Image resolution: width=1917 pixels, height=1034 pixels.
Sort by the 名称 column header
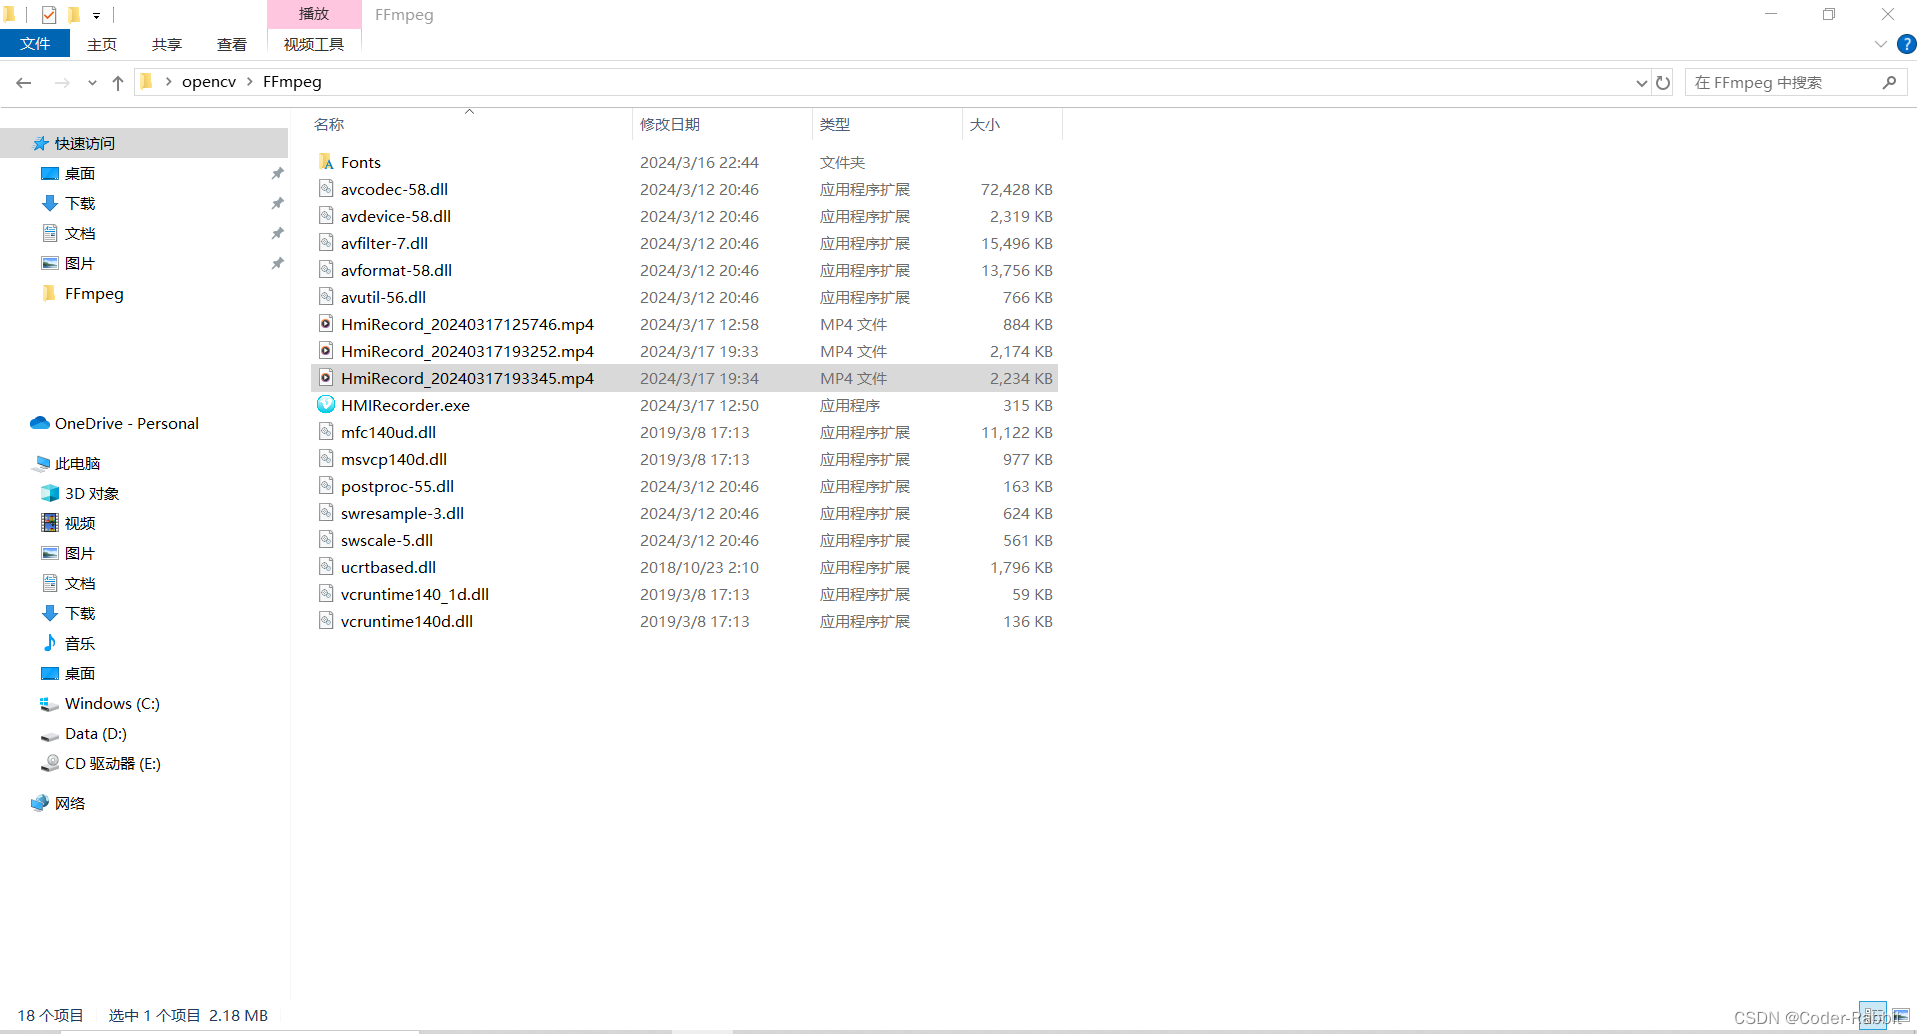coord(329,124)
